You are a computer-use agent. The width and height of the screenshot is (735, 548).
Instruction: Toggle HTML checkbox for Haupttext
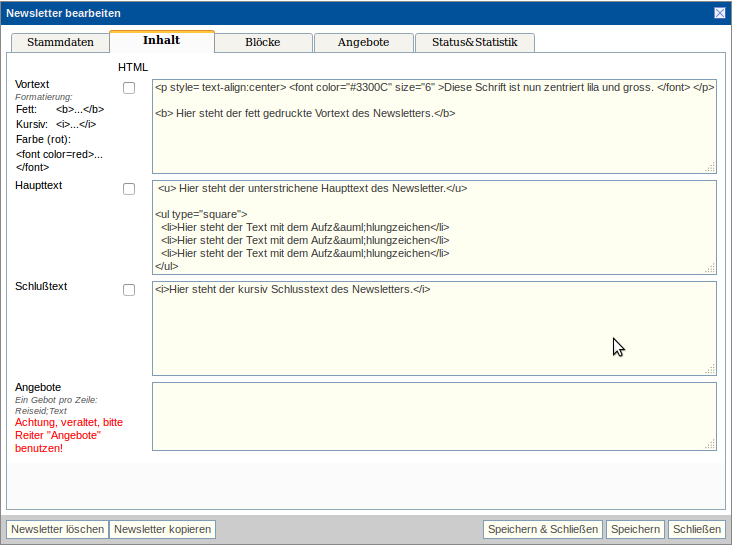click(129, 189)
